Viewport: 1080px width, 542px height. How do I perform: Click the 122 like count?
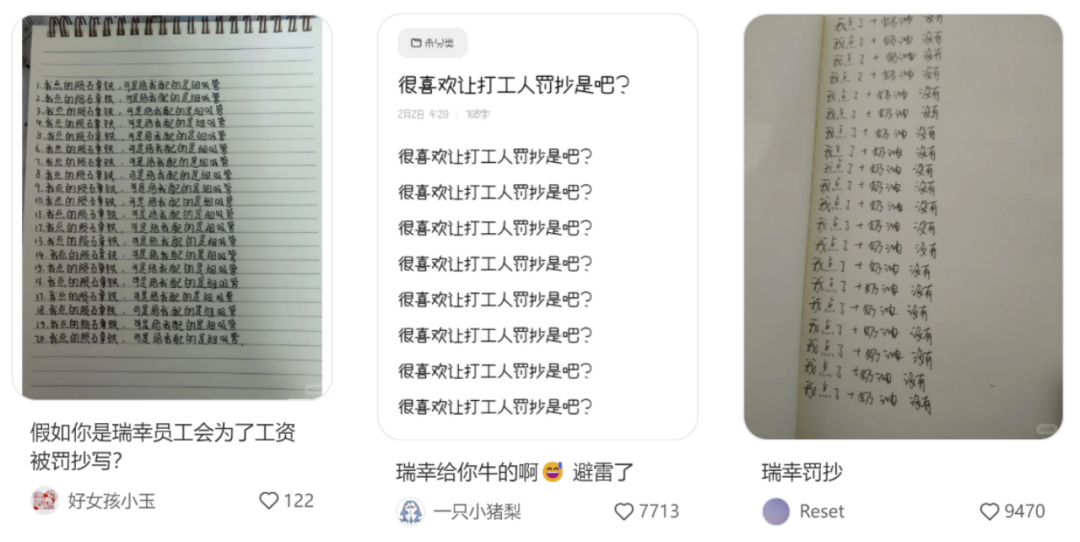[298, 501]
